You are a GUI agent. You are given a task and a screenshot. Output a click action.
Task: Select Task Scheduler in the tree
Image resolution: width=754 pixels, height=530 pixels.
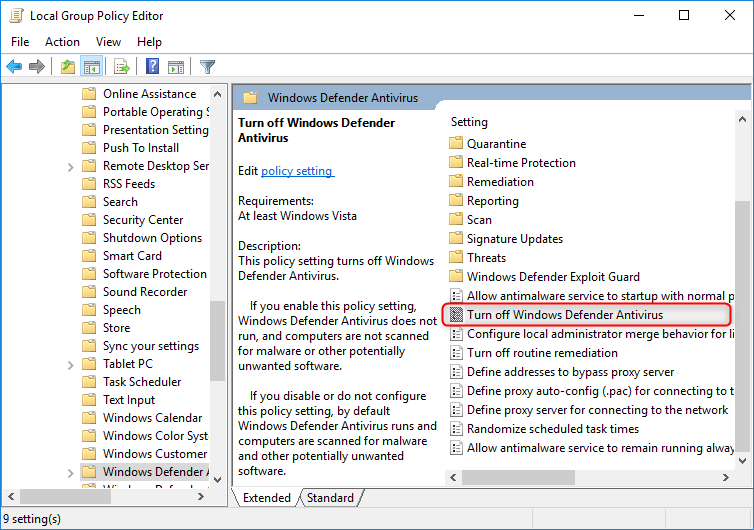click(x=141, y=382)
